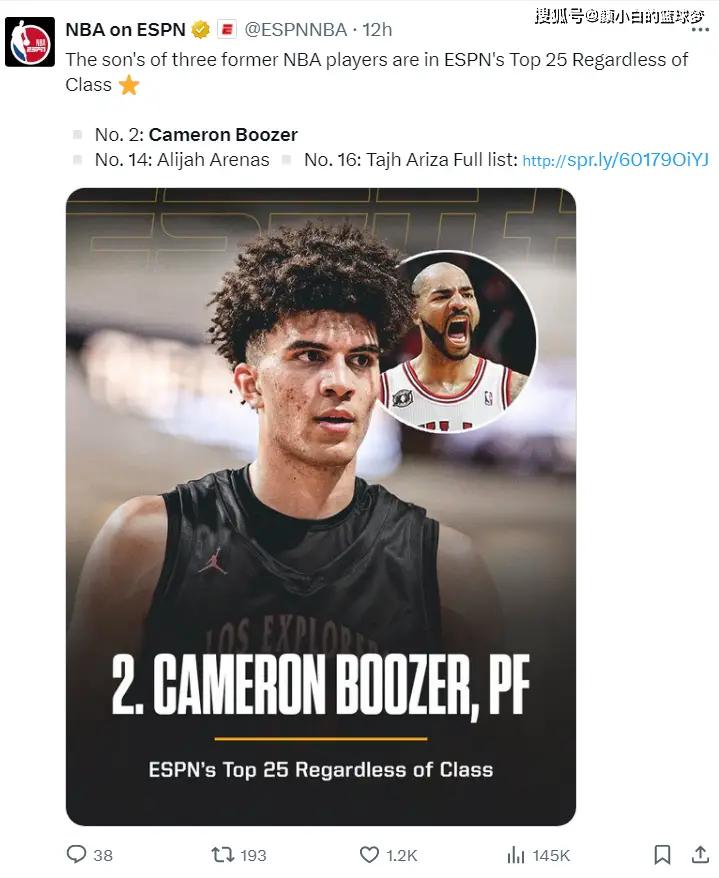Screen dimensions: 719x878
Task: Open the NBA on ESPN profile avatar
Action: point(30,42)
